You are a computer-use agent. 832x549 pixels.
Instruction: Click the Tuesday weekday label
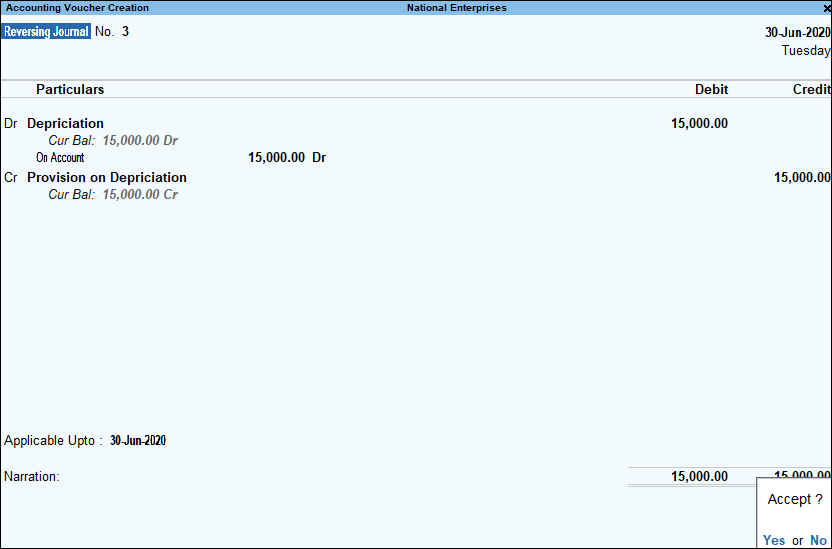(805, 51)
